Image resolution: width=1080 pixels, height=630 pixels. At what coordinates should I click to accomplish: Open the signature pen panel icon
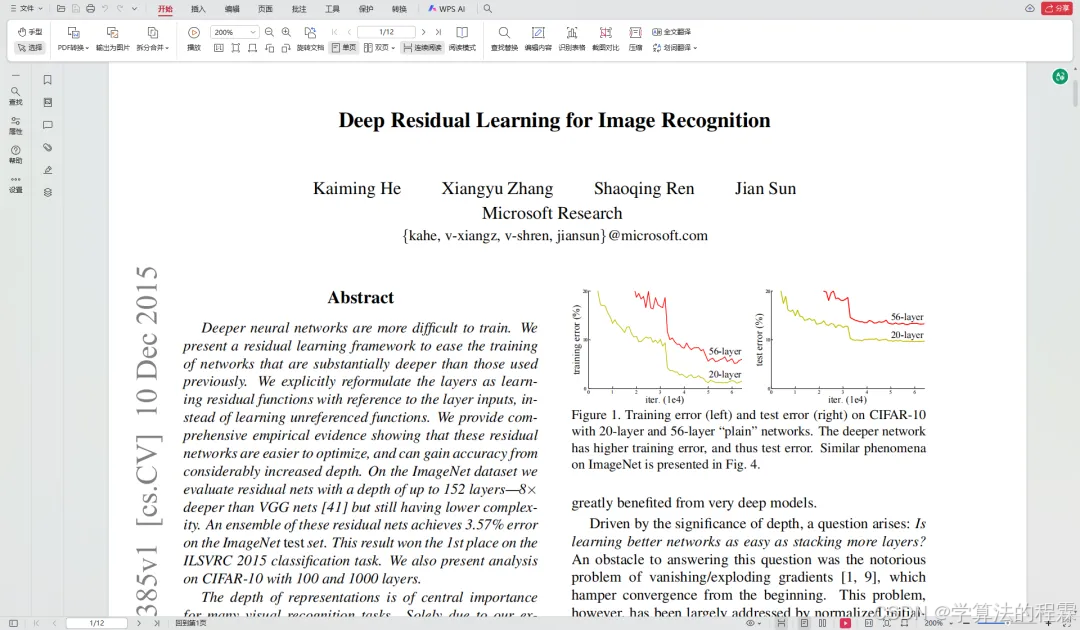(x=48, y=170)
